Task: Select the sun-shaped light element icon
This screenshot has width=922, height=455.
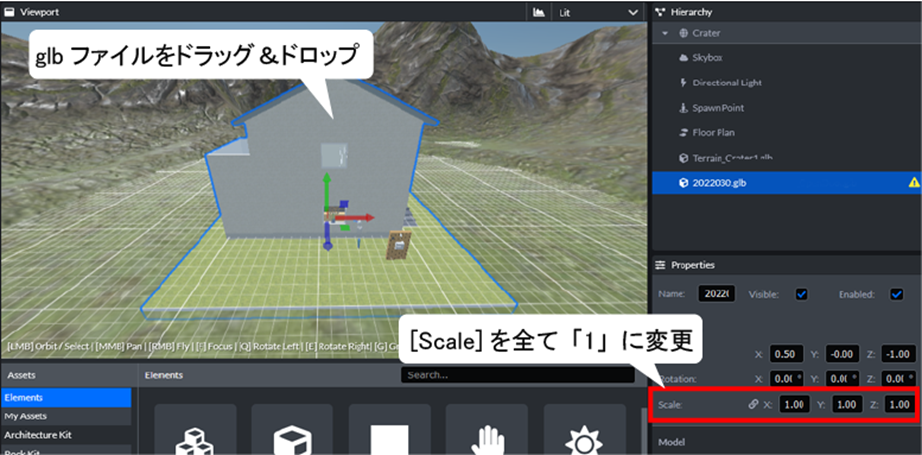Action: 584,438
